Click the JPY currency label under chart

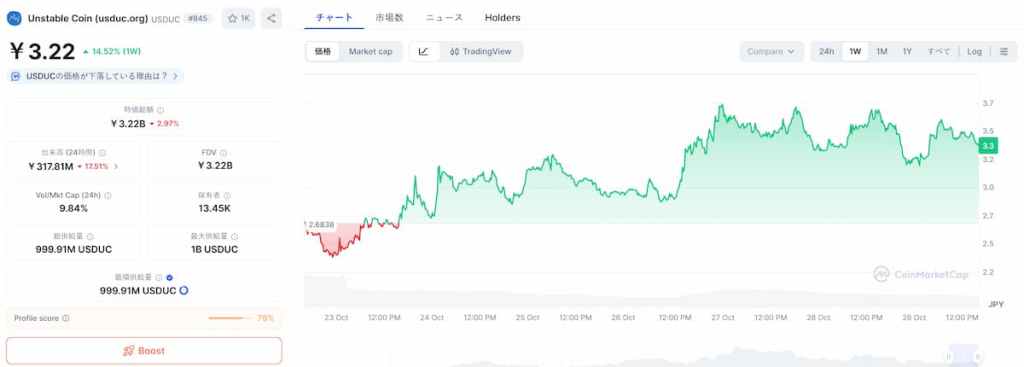tap(995, 304)
